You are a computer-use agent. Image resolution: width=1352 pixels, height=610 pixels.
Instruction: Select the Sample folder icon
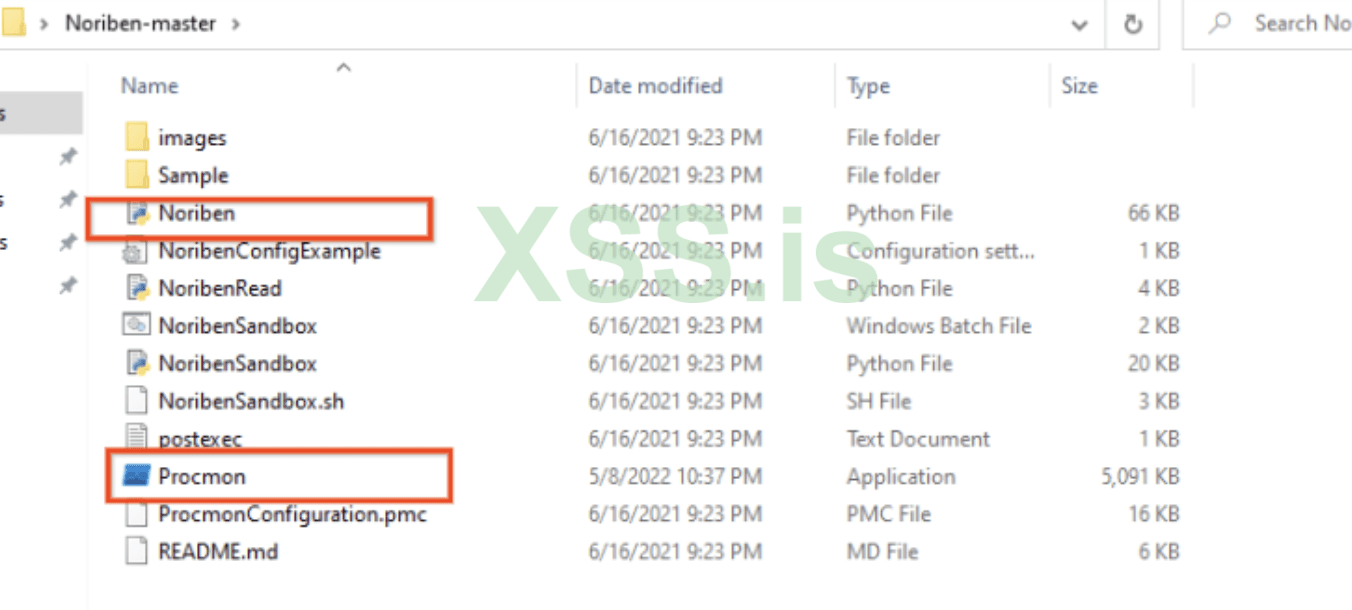click(136, 175)
